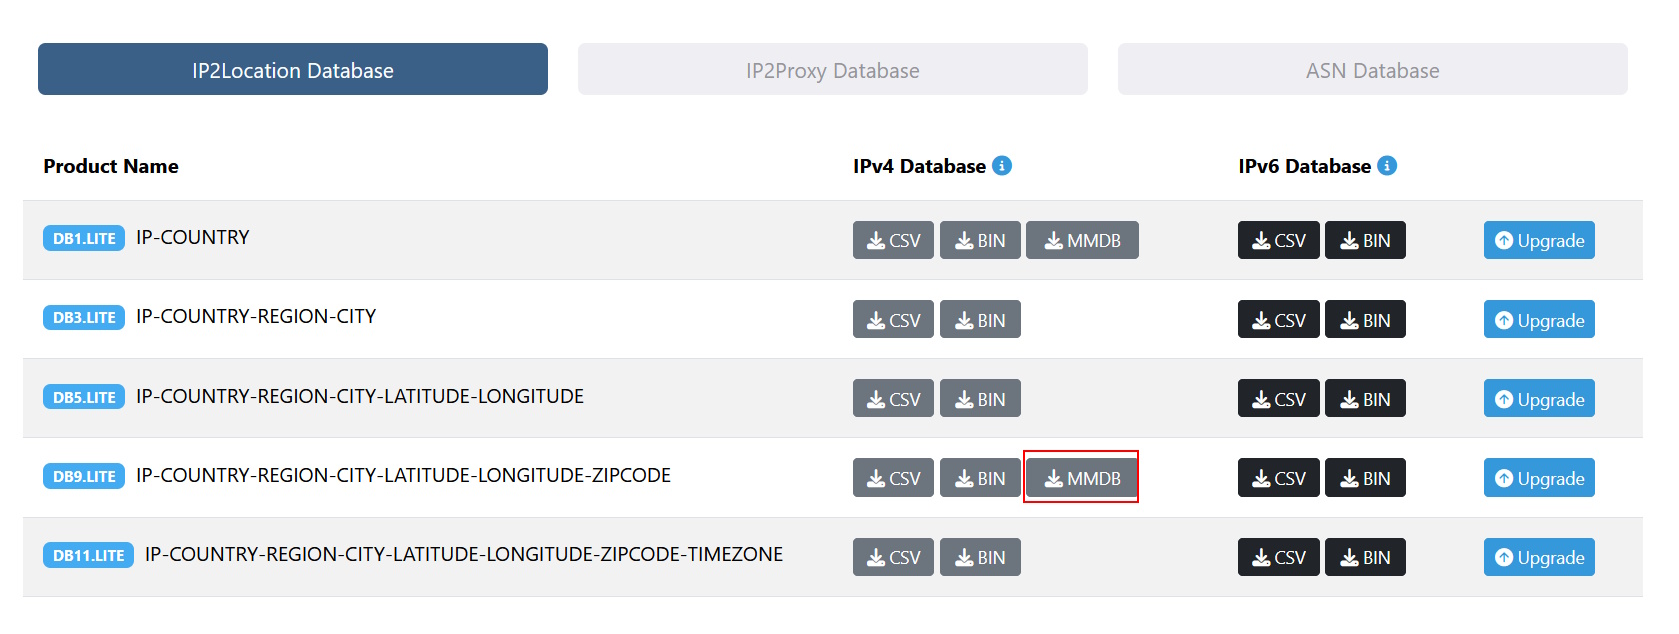Download DB9.LITE IPv4 CSV file
1679x634 pixels.
click(893, 477)
